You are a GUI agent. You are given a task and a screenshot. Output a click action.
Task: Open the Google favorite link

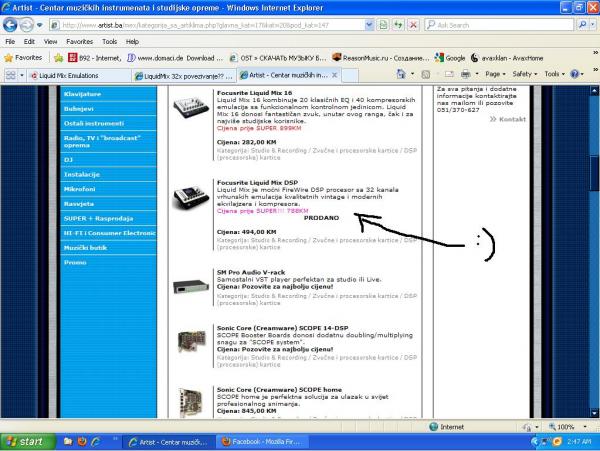point(450,58)
